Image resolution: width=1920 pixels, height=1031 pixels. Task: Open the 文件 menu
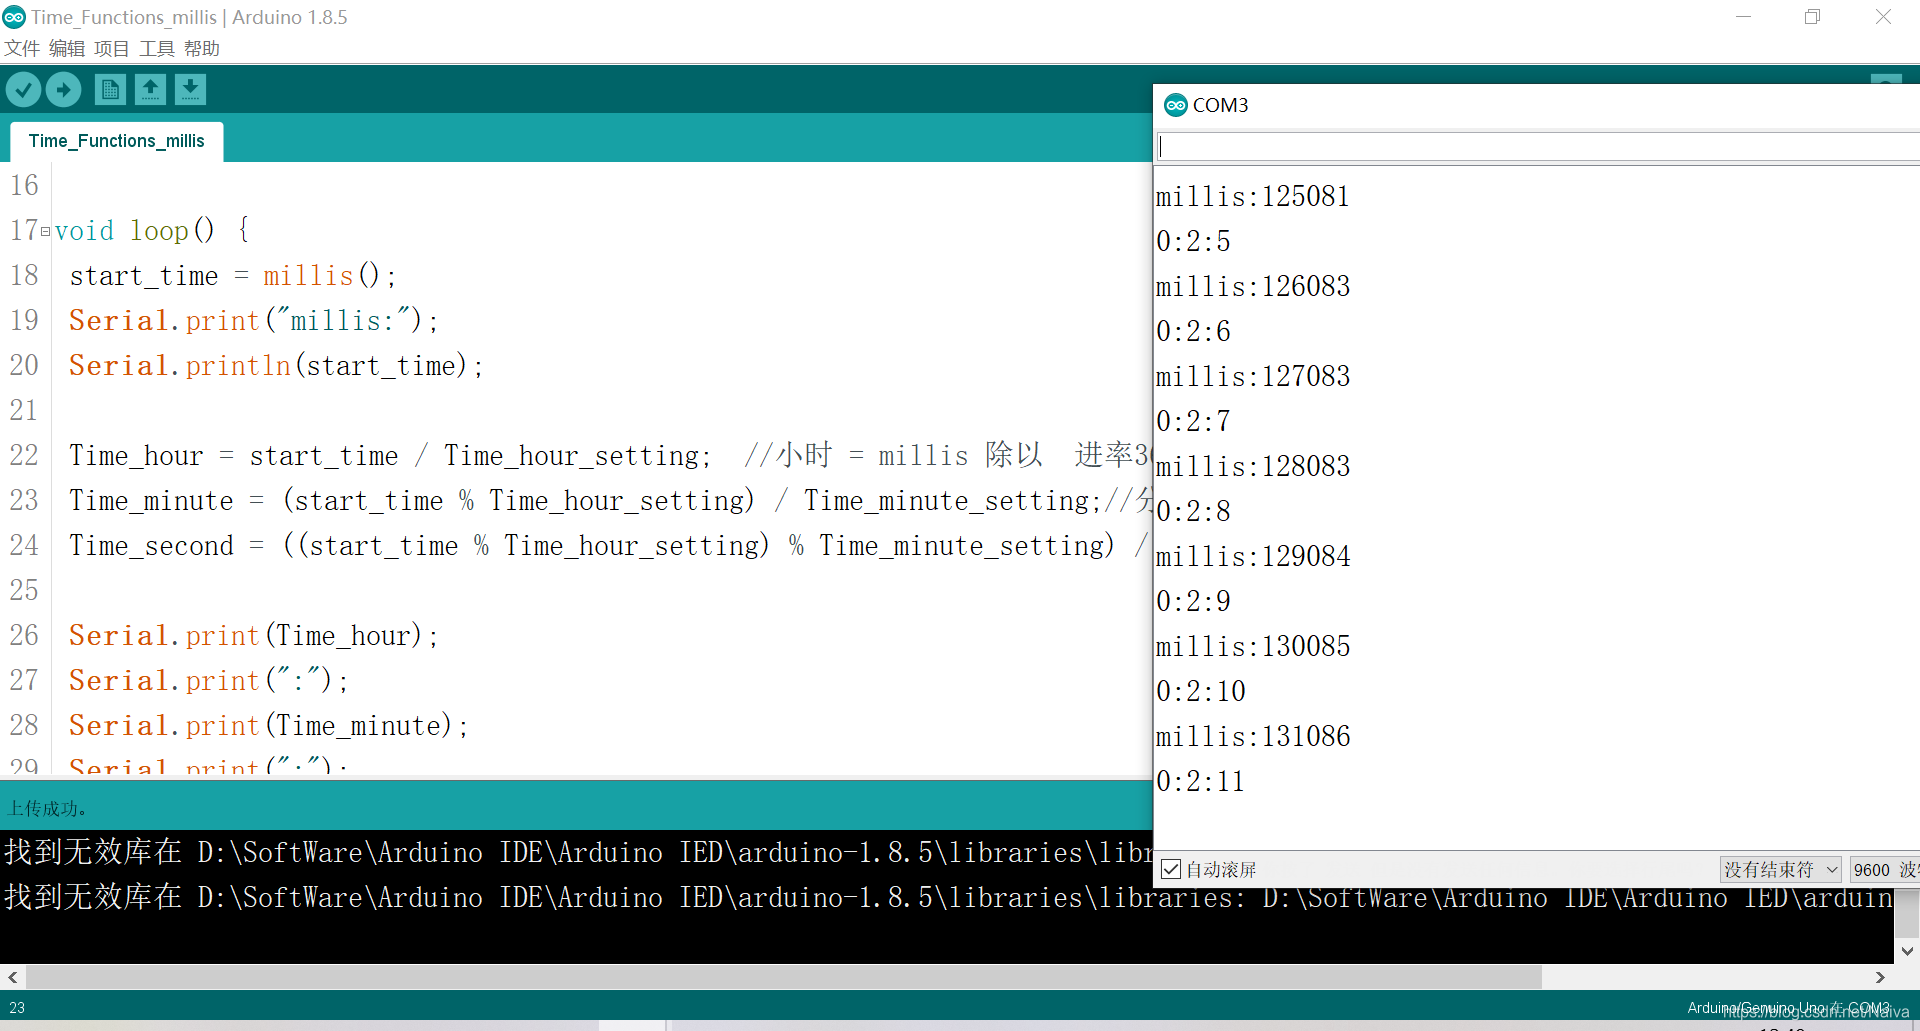tap(22, 48)
